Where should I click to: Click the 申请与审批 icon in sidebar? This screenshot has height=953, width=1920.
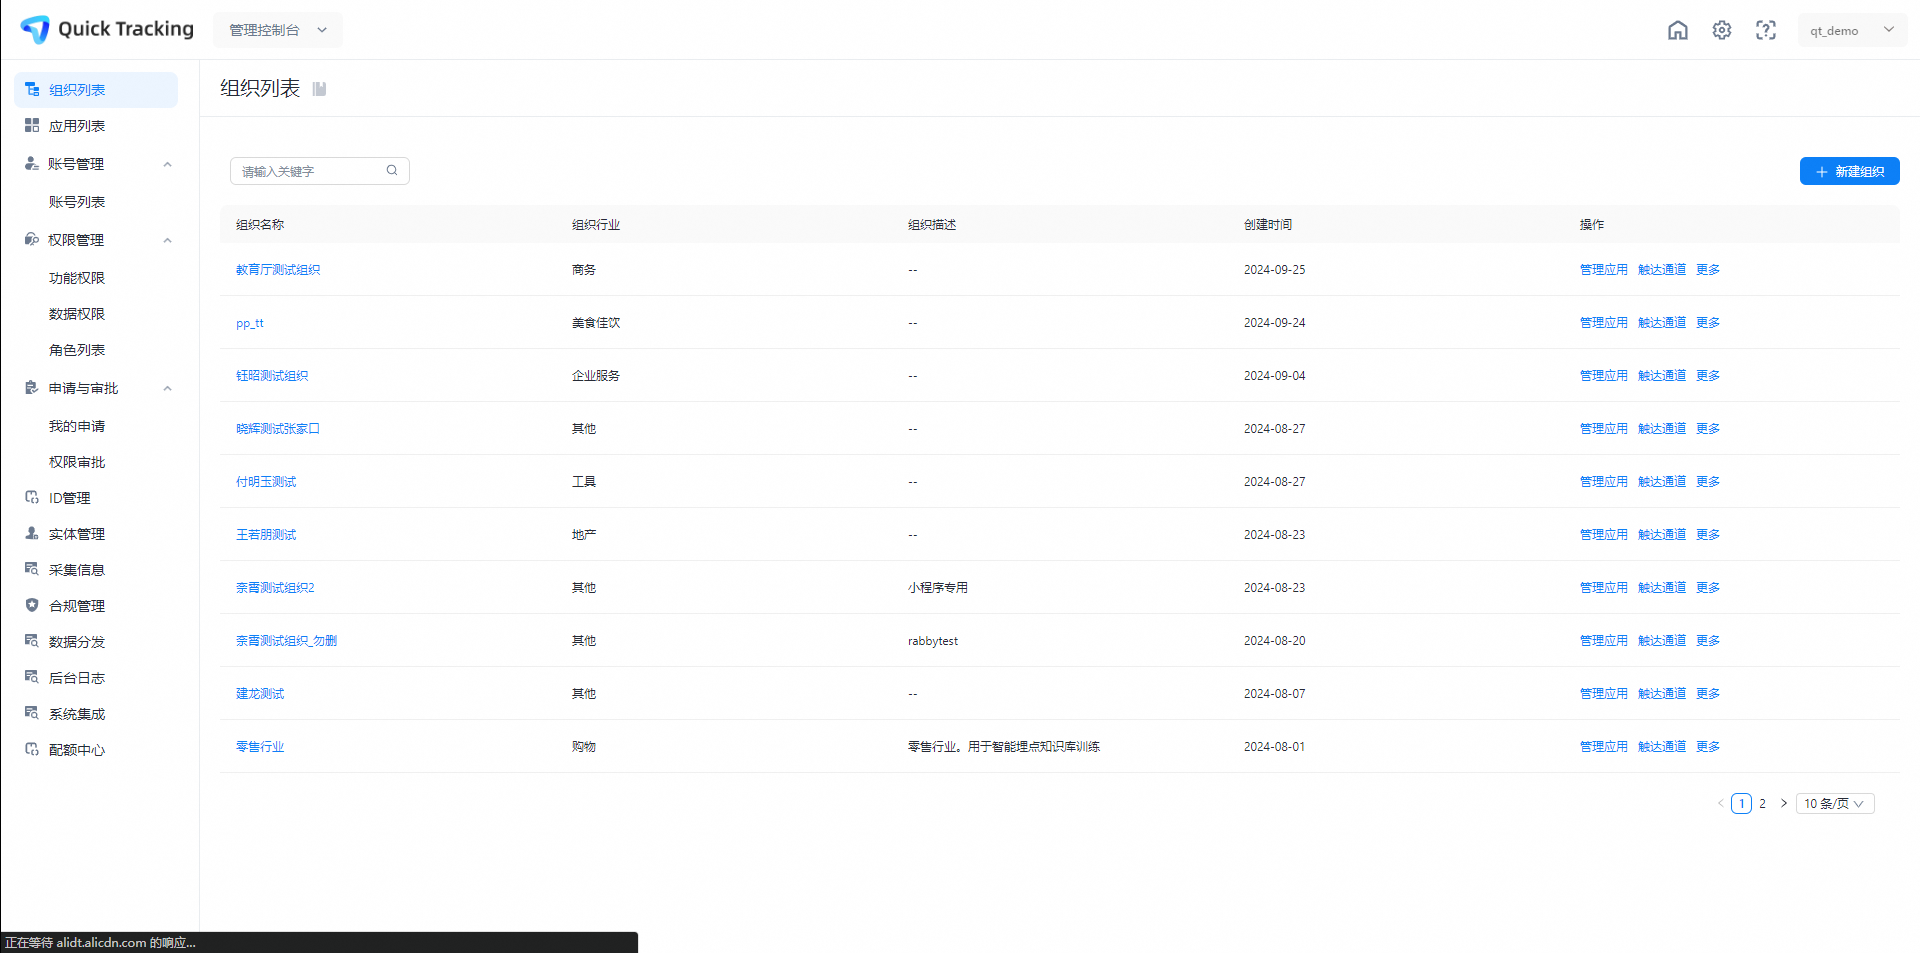[32, 387]
